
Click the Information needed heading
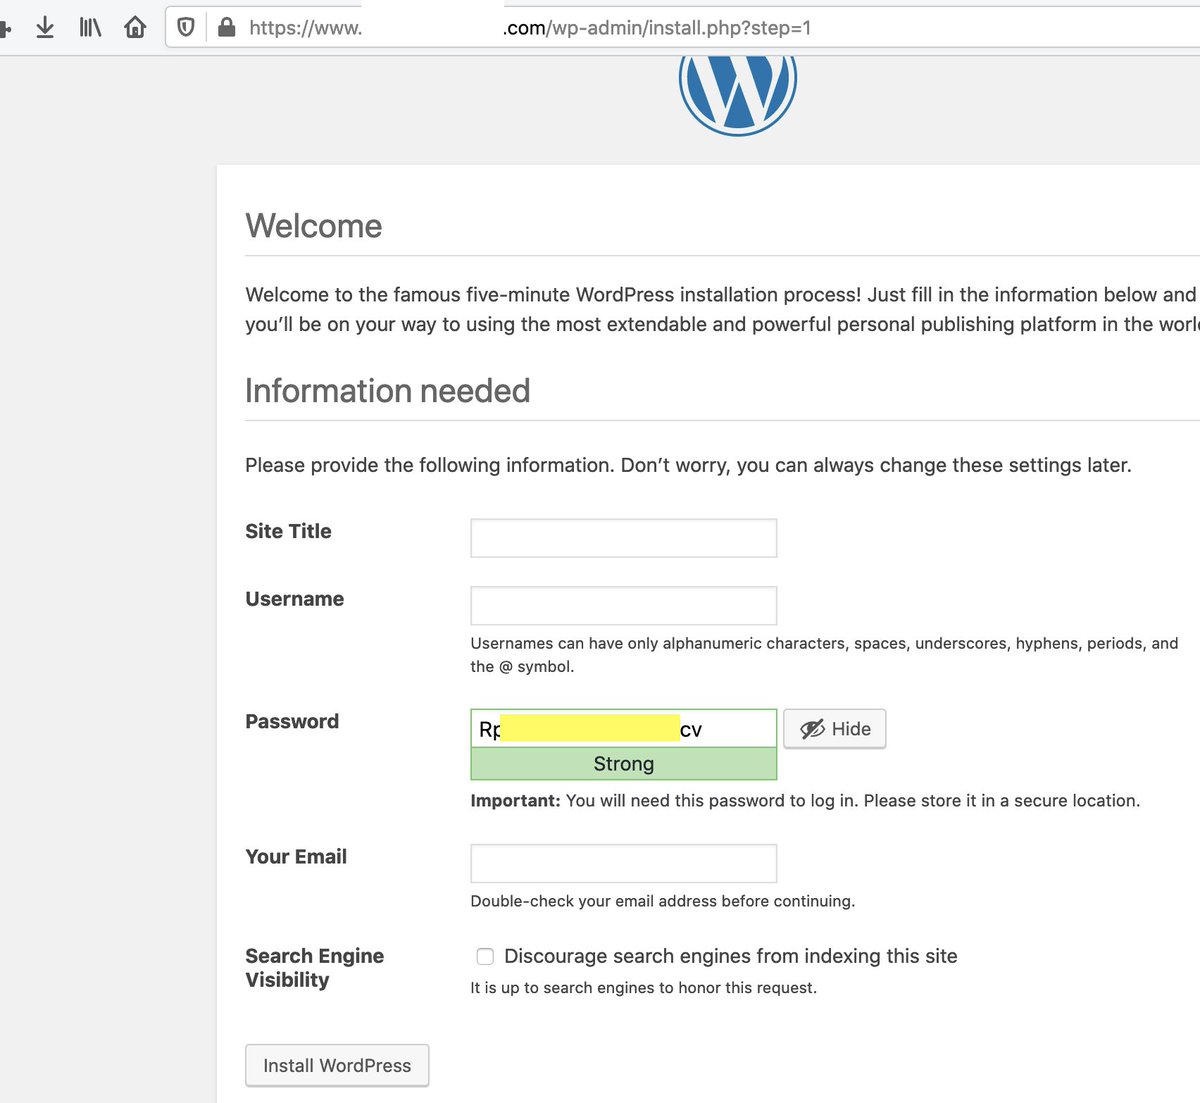click(x=387, y=391)
